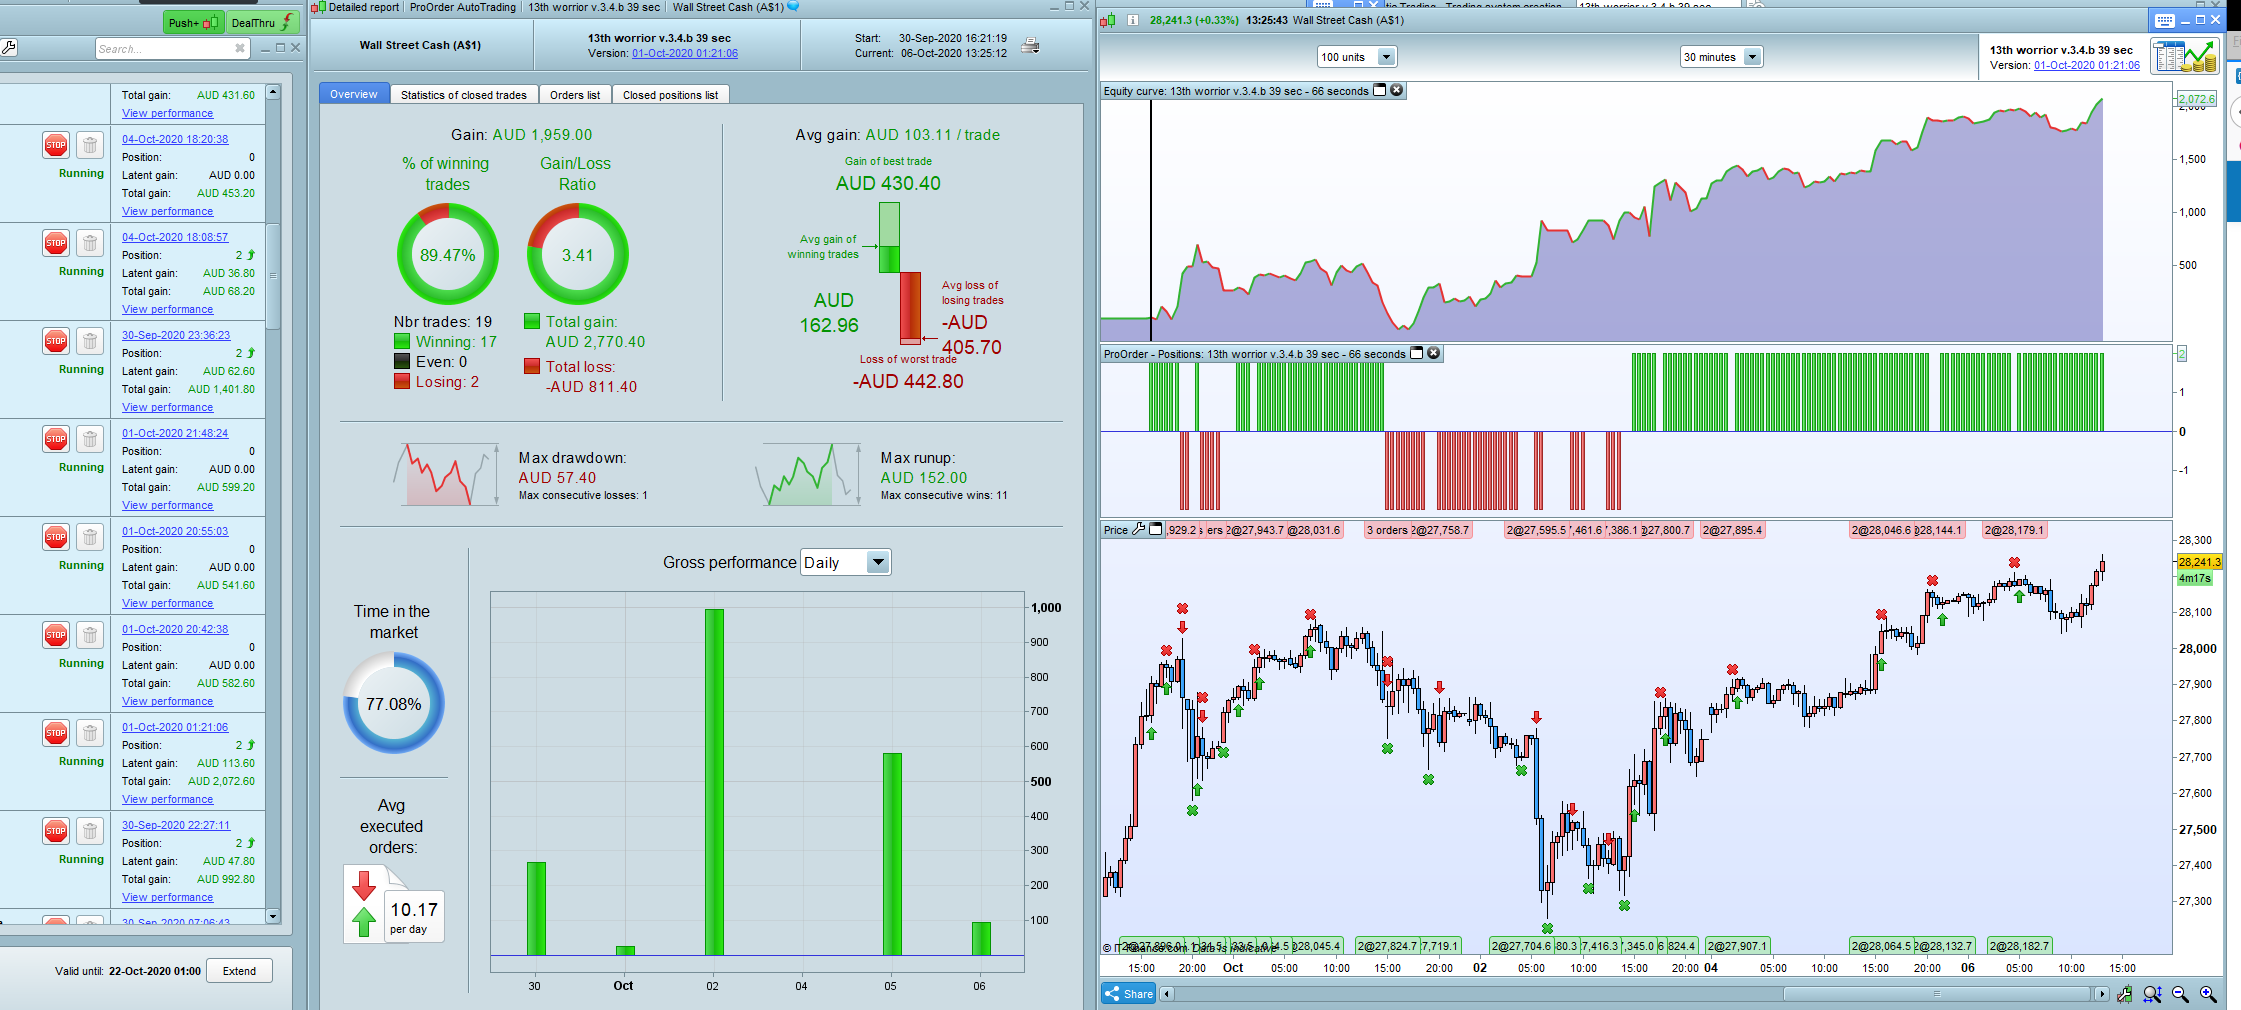Click the printer icon in the Detailed report
The image size is (2241, 1010).
(1030, 45)
